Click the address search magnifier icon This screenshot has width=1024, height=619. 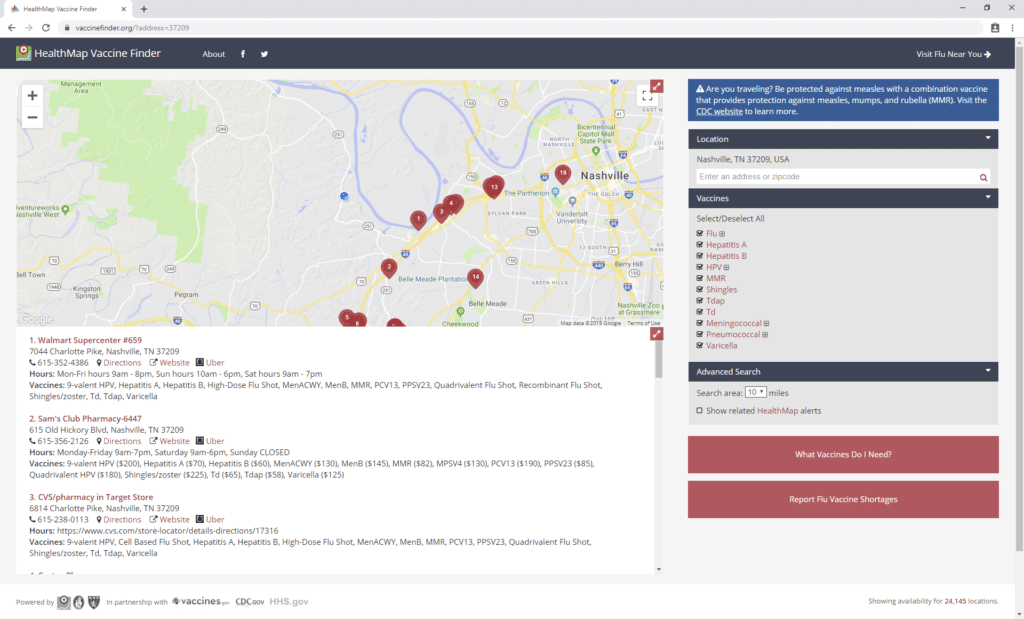coord(983,177)
